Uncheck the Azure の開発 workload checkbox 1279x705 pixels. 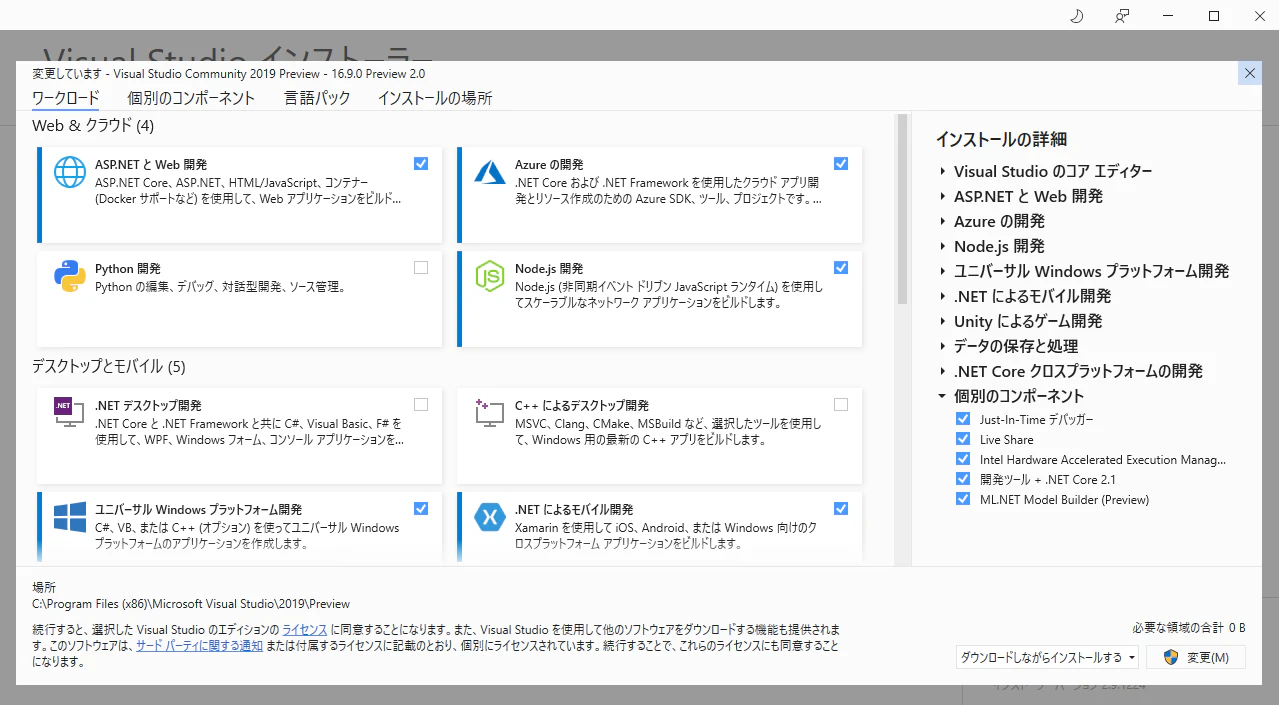click(x=841, y=163)
